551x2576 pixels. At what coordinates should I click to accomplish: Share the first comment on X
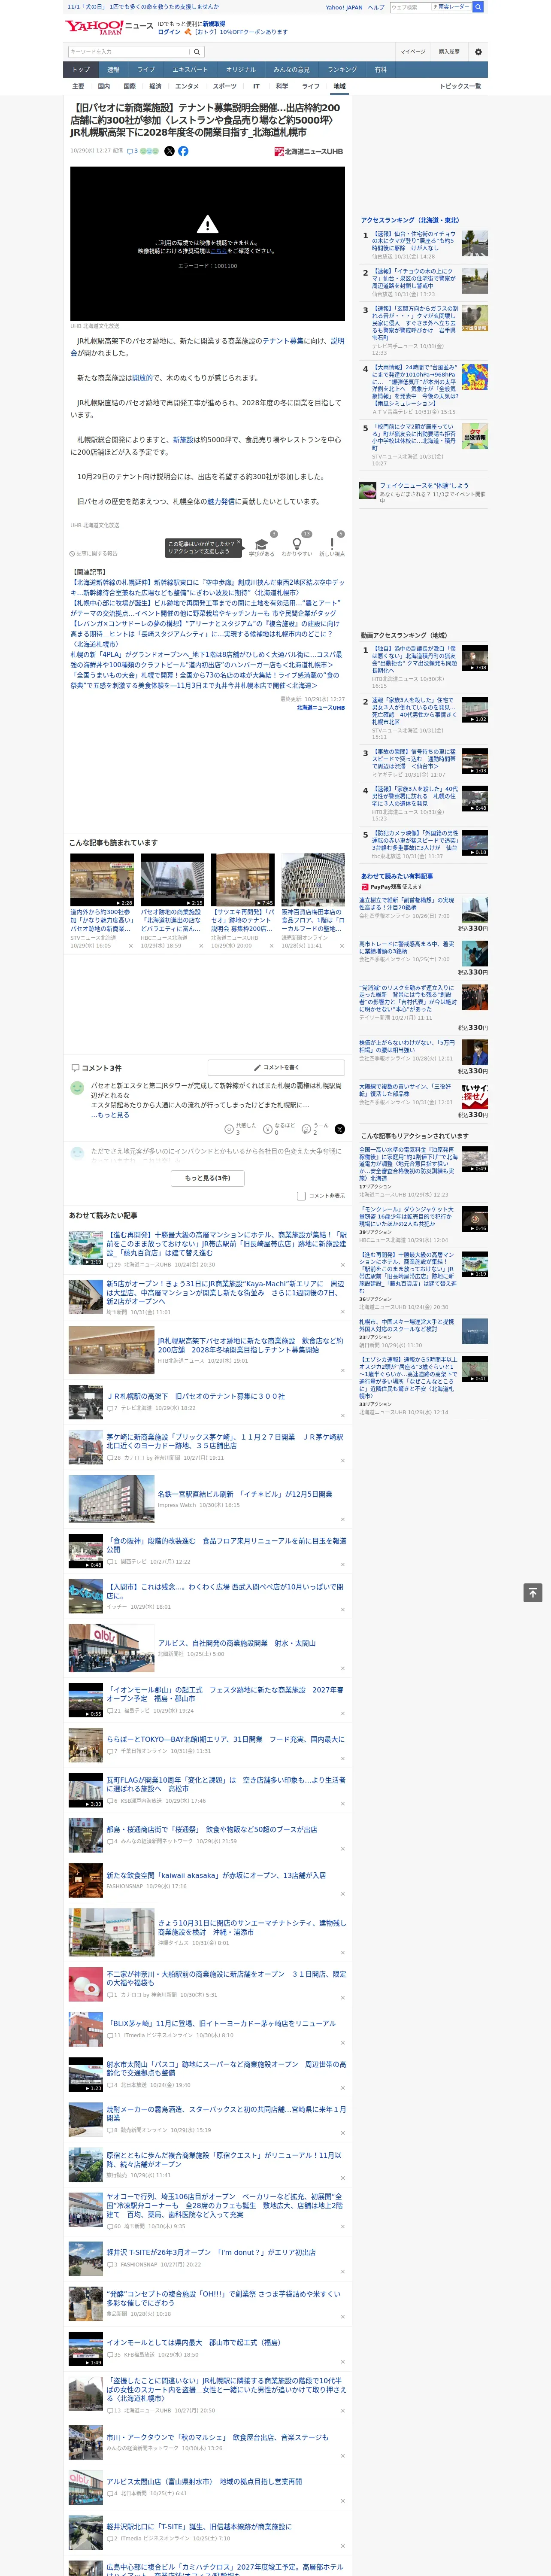point(340,1129)
